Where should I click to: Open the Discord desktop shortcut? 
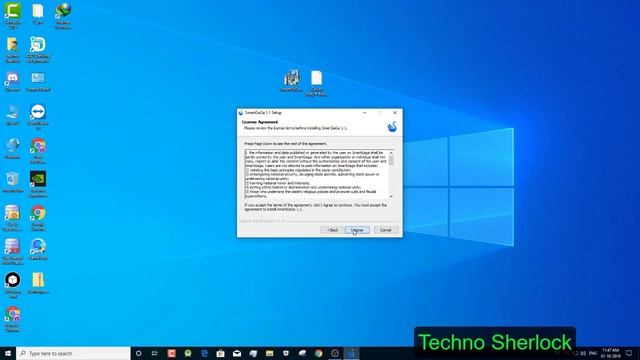tap(12, 81)
